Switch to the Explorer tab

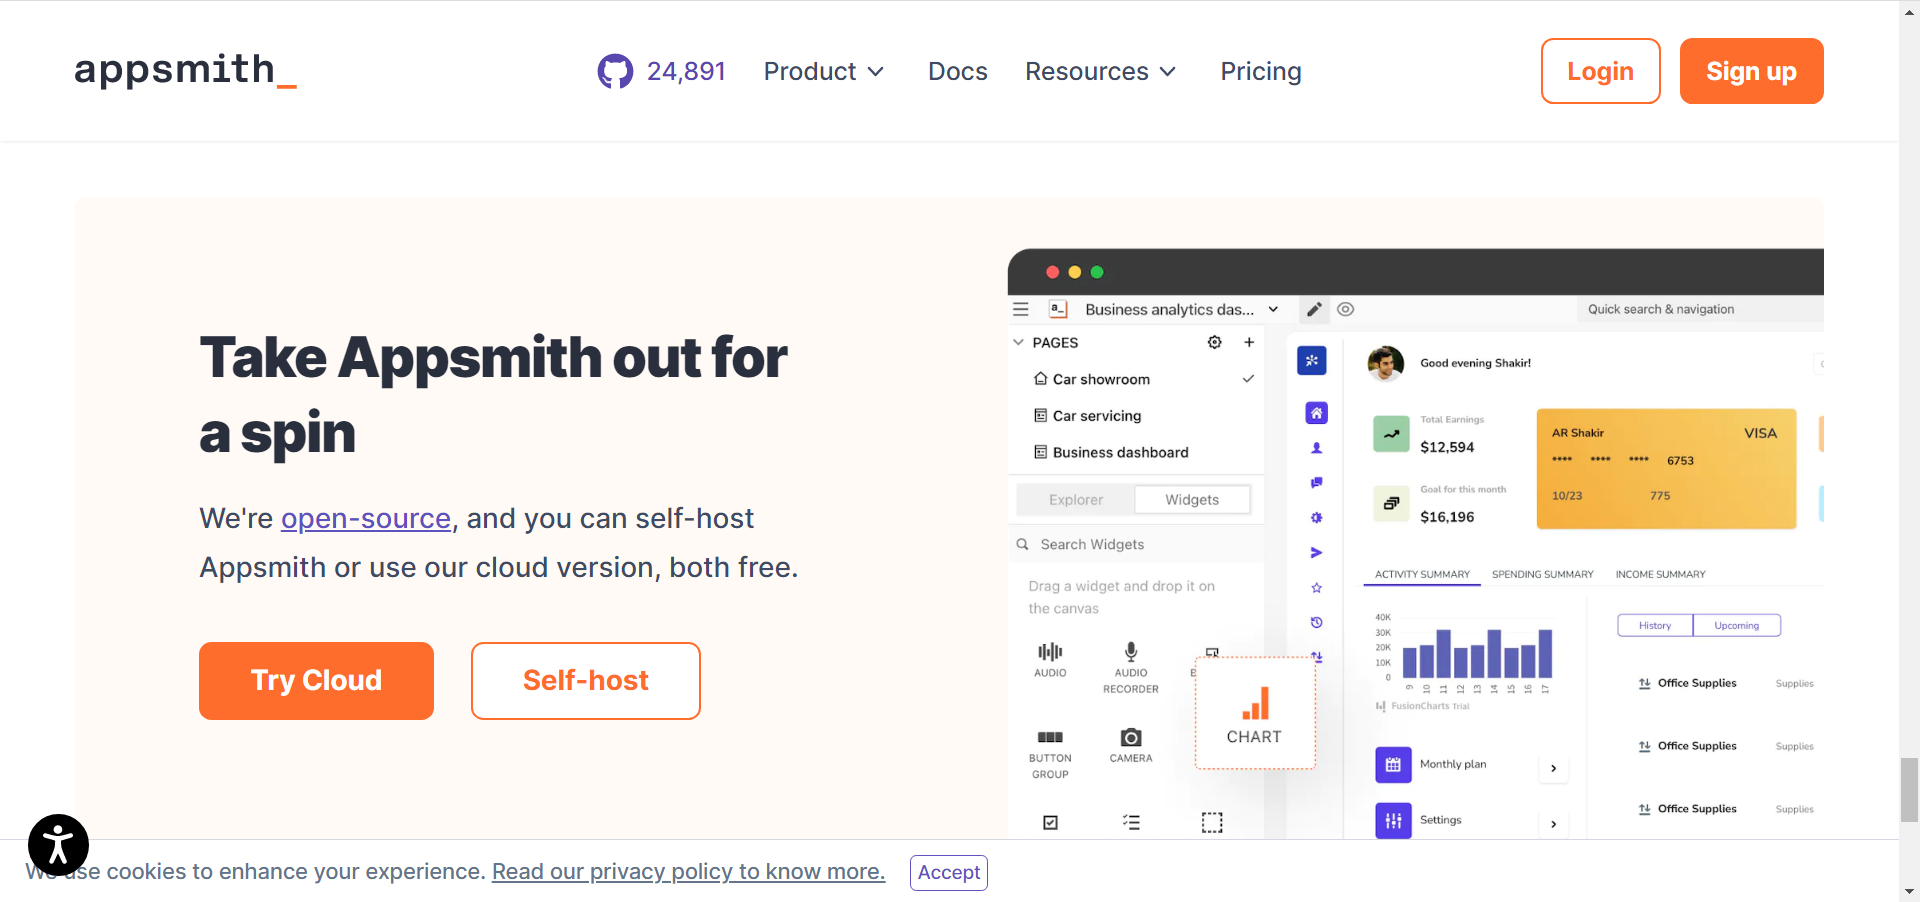(1076, 500)
